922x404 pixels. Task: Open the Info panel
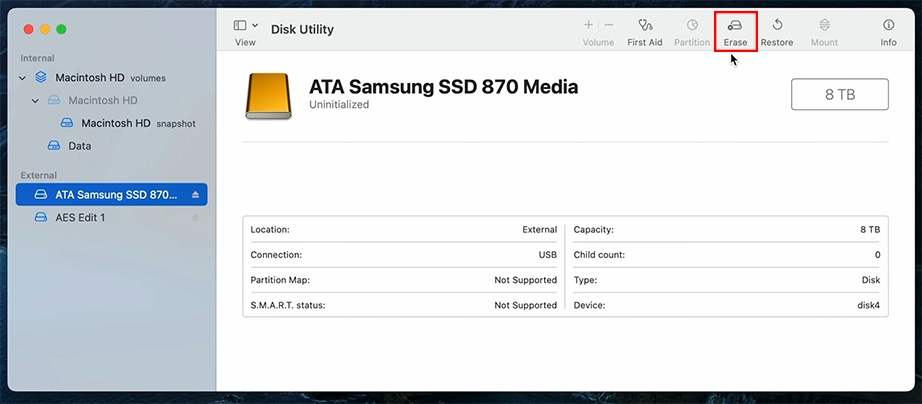[x=888, y=32]
